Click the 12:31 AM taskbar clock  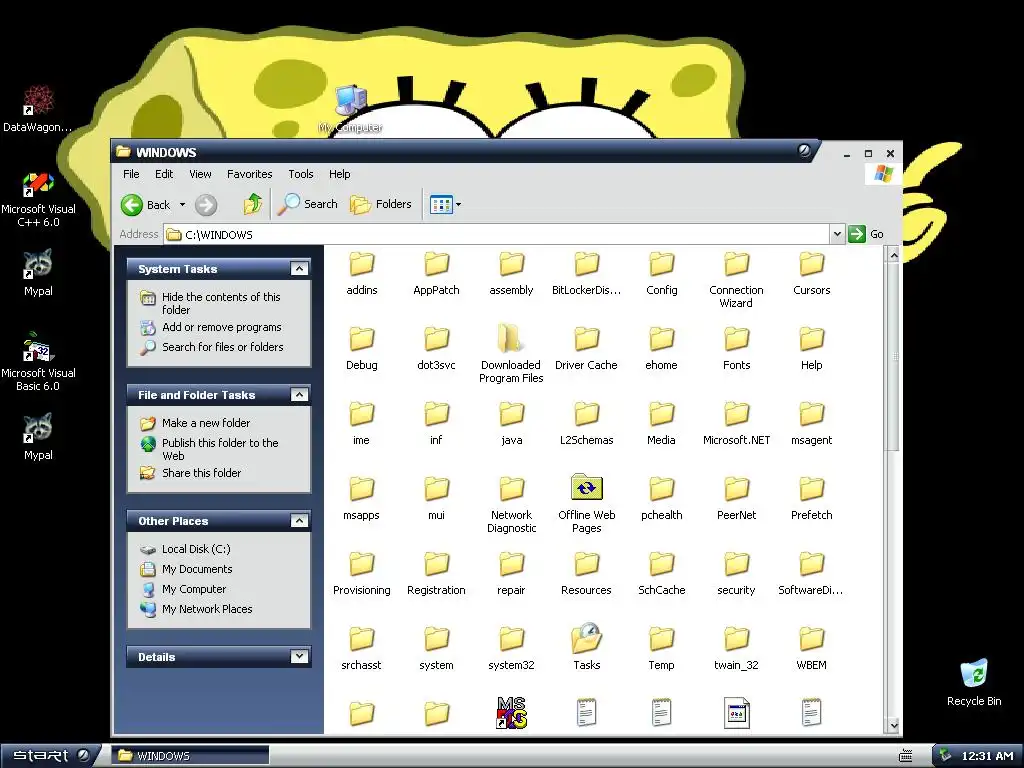pos(987,756)
